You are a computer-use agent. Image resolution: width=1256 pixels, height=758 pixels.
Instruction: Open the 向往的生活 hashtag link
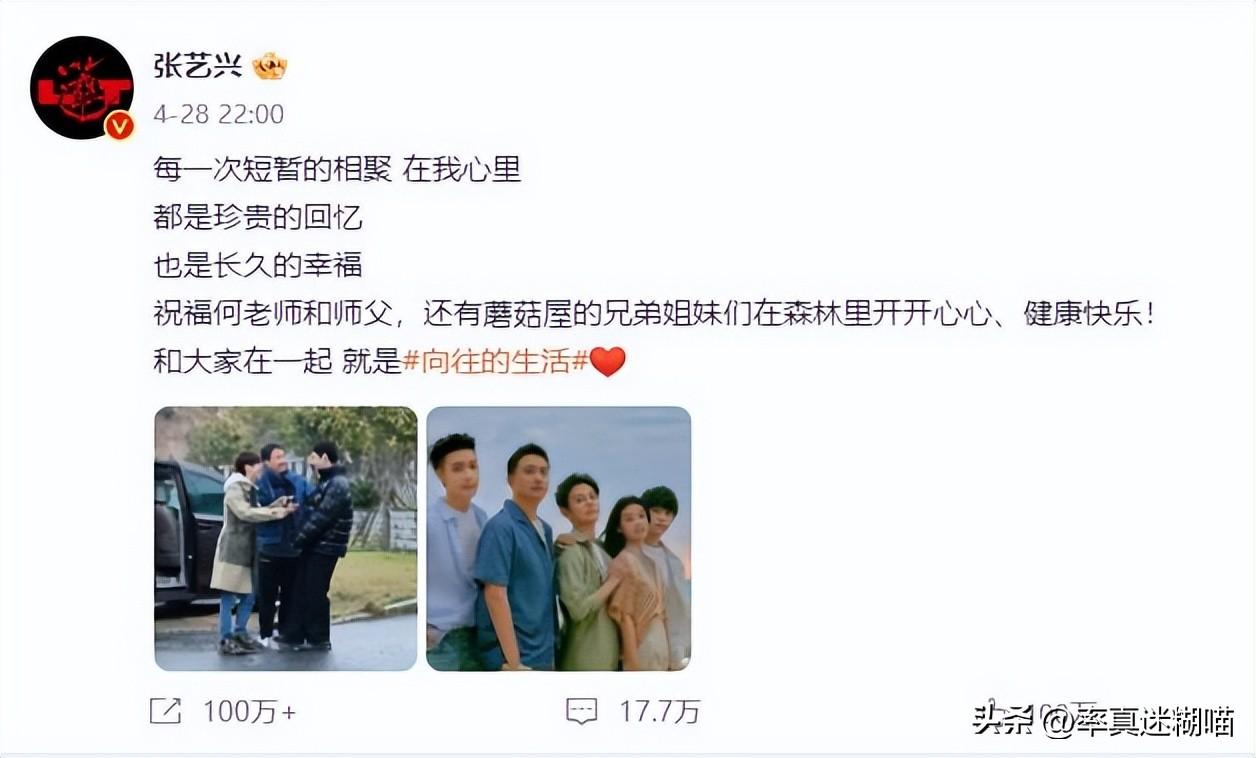click(x=495, y=361)
